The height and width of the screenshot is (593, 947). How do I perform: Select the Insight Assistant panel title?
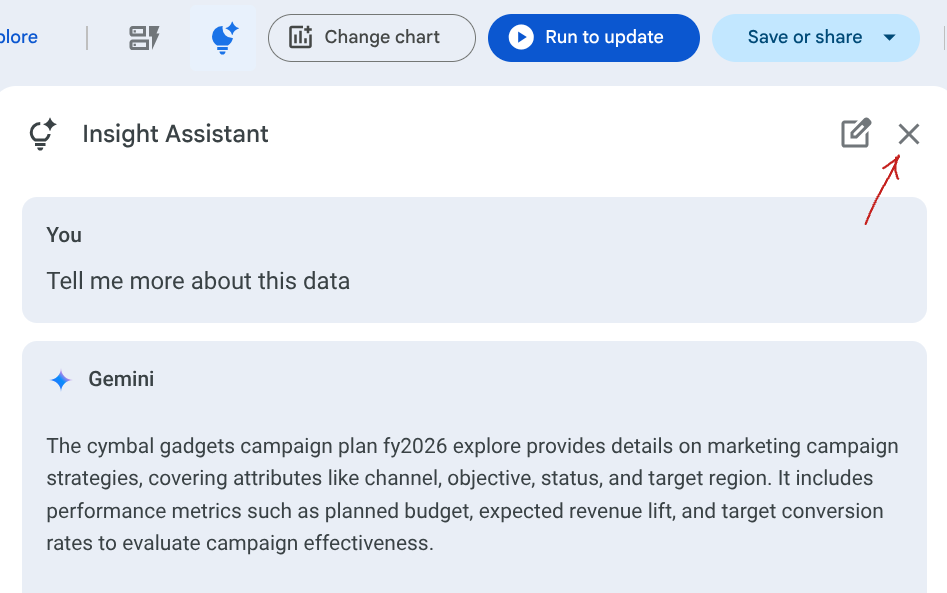(175, 134)
